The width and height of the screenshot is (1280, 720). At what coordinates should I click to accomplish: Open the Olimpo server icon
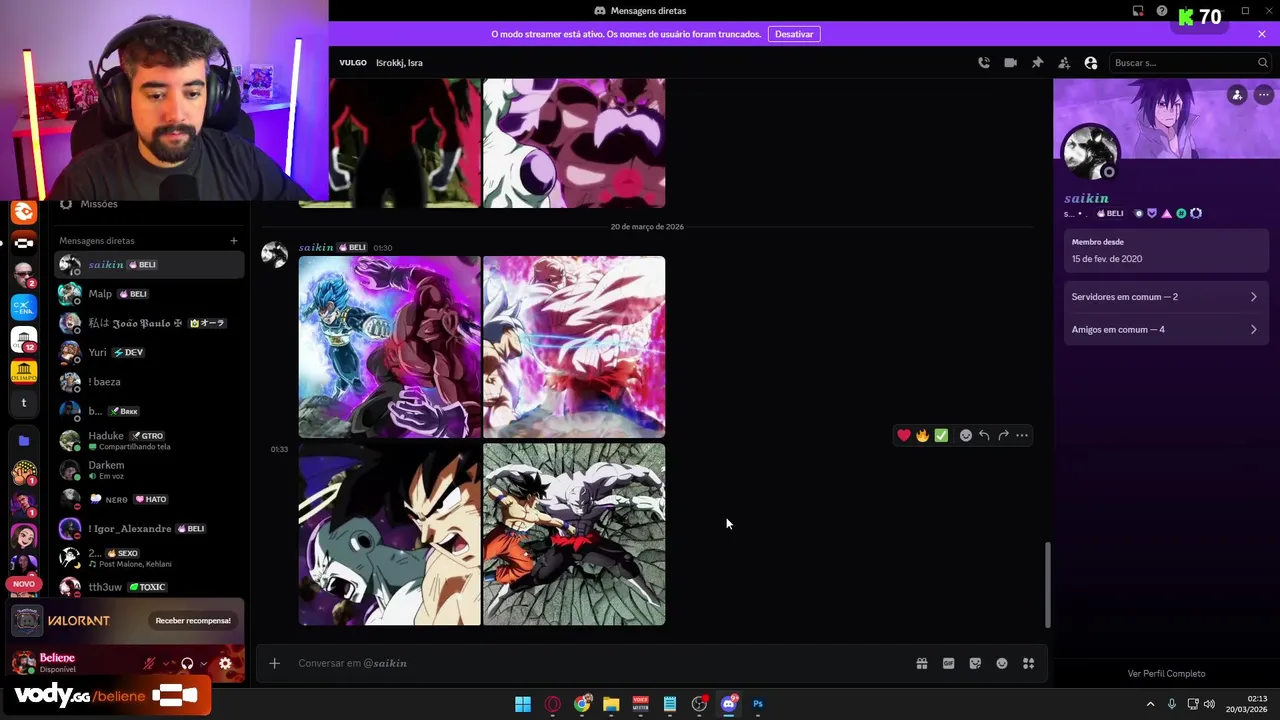(24, 372)
